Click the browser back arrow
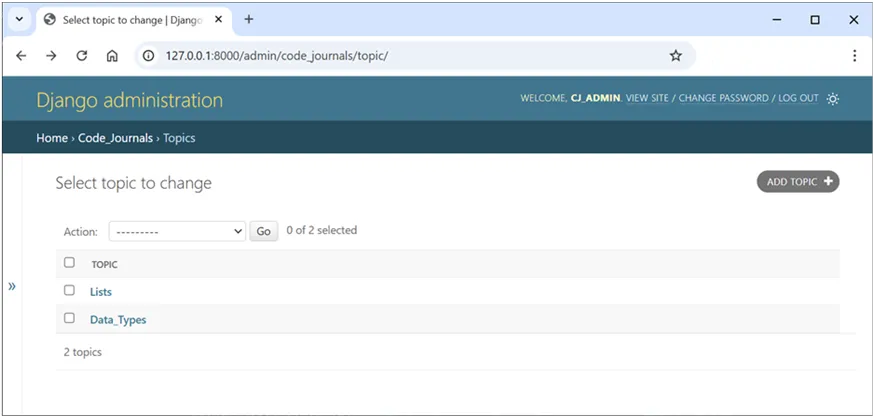 tap(21, 56)
